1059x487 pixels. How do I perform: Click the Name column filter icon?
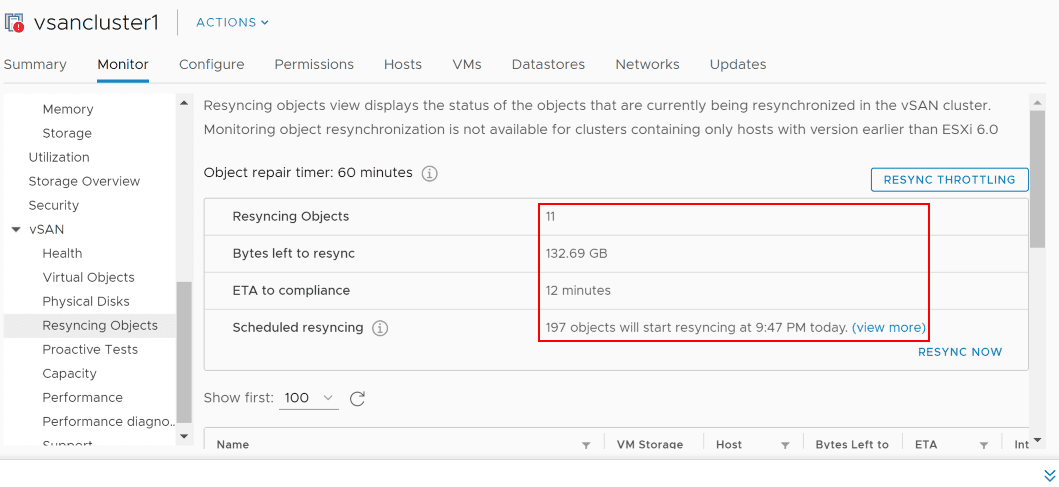click(x=586, y=445)
